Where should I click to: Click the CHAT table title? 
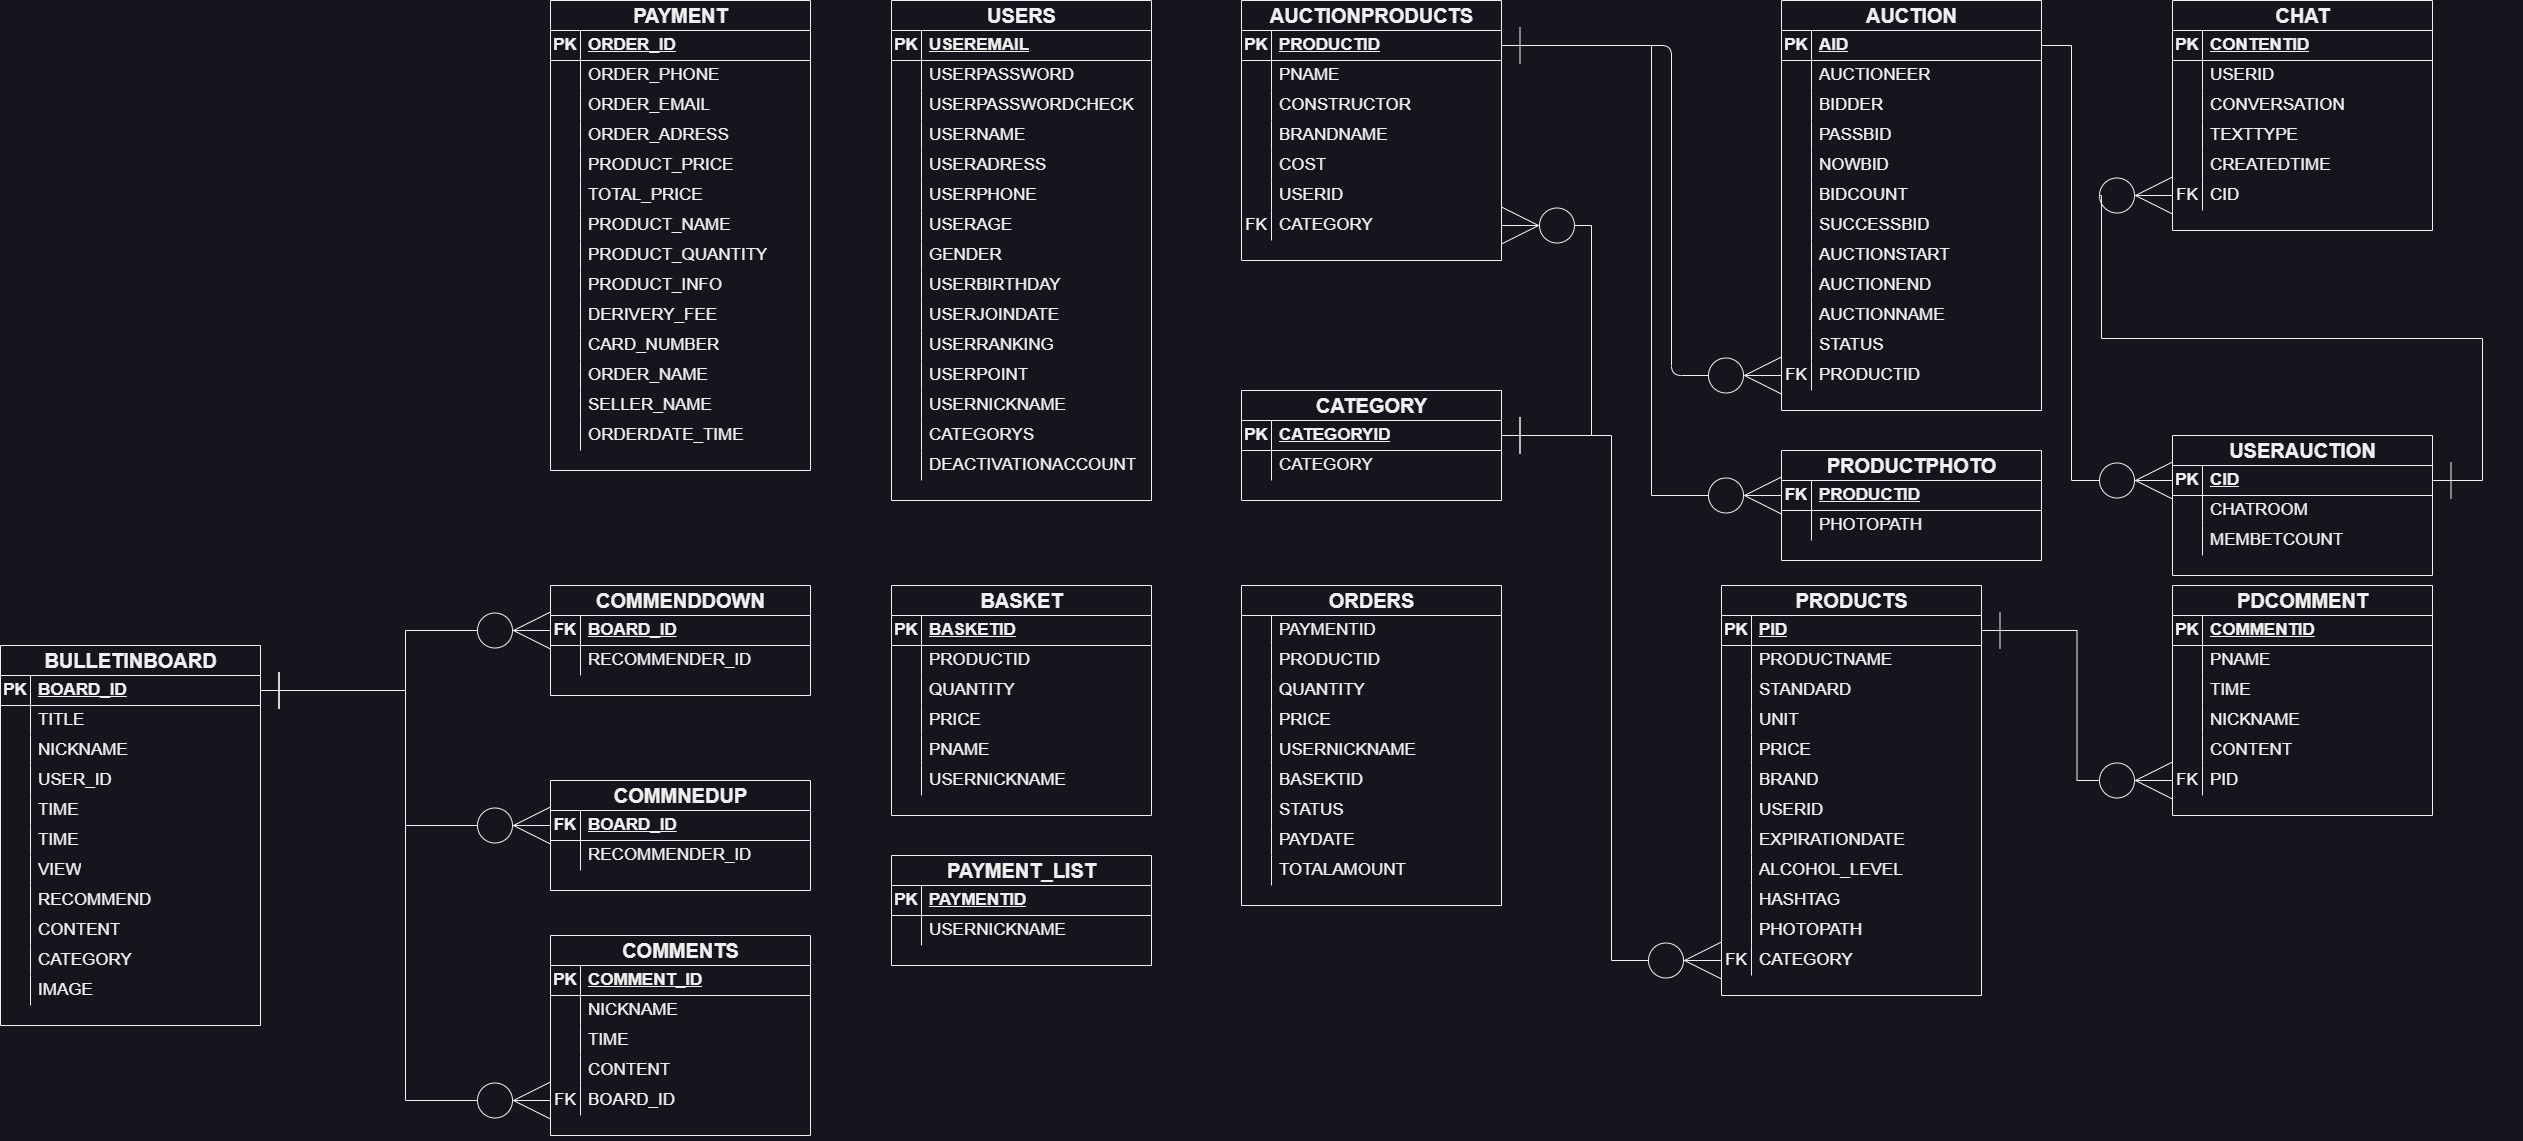(x=2302, y=15)
